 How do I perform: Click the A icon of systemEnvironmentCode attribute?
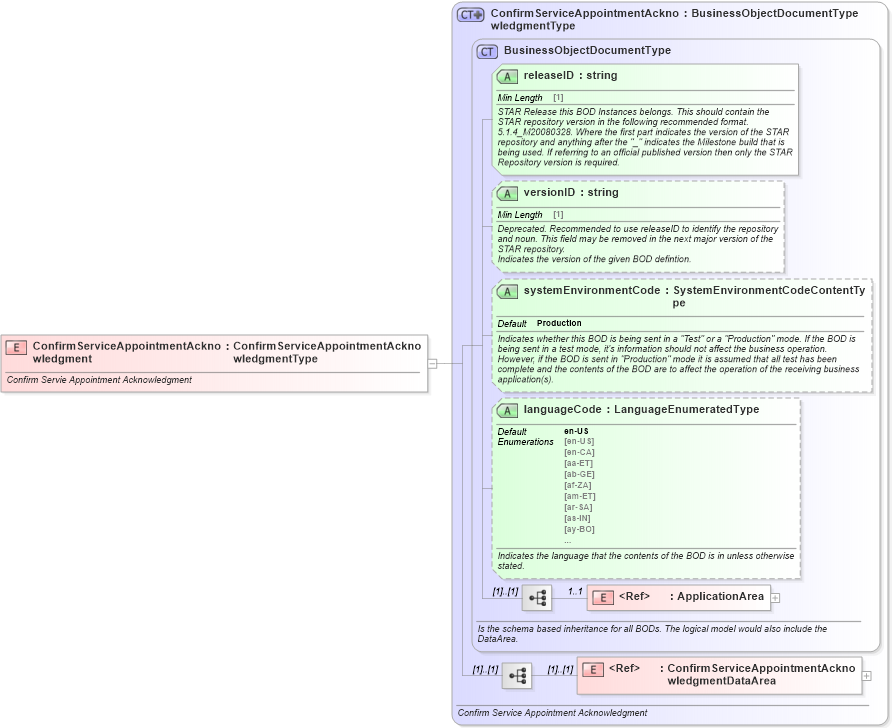[507, 291]
